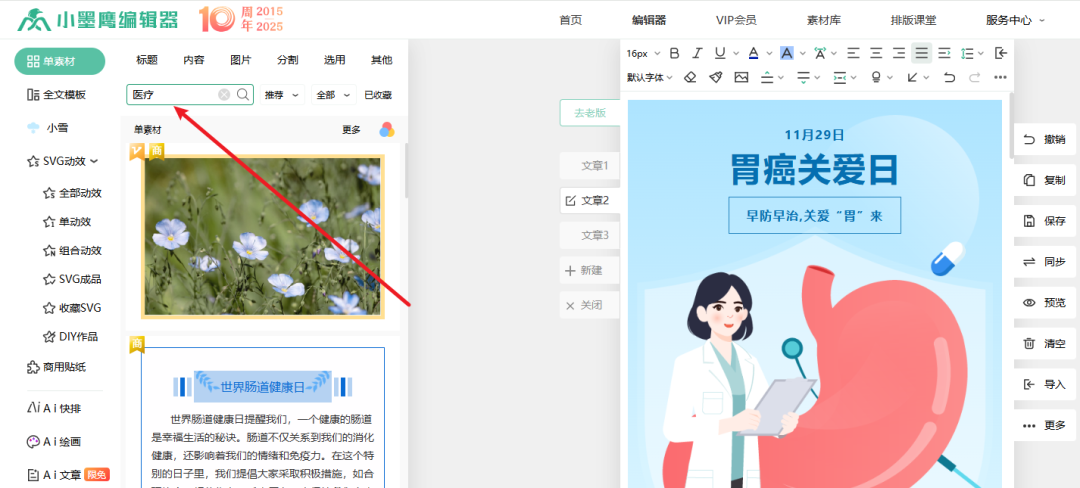
Task: Open the 默认字体 font family dropdown
Action: coord(650,77)
